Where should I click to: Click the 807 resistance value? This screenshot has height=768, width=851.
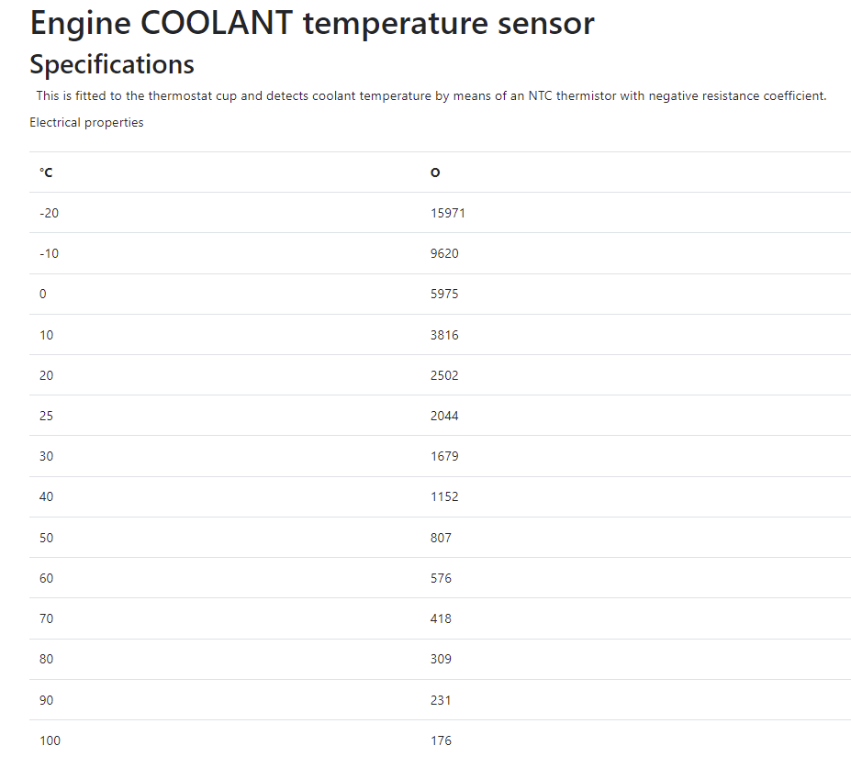click(x=441, y=538)
